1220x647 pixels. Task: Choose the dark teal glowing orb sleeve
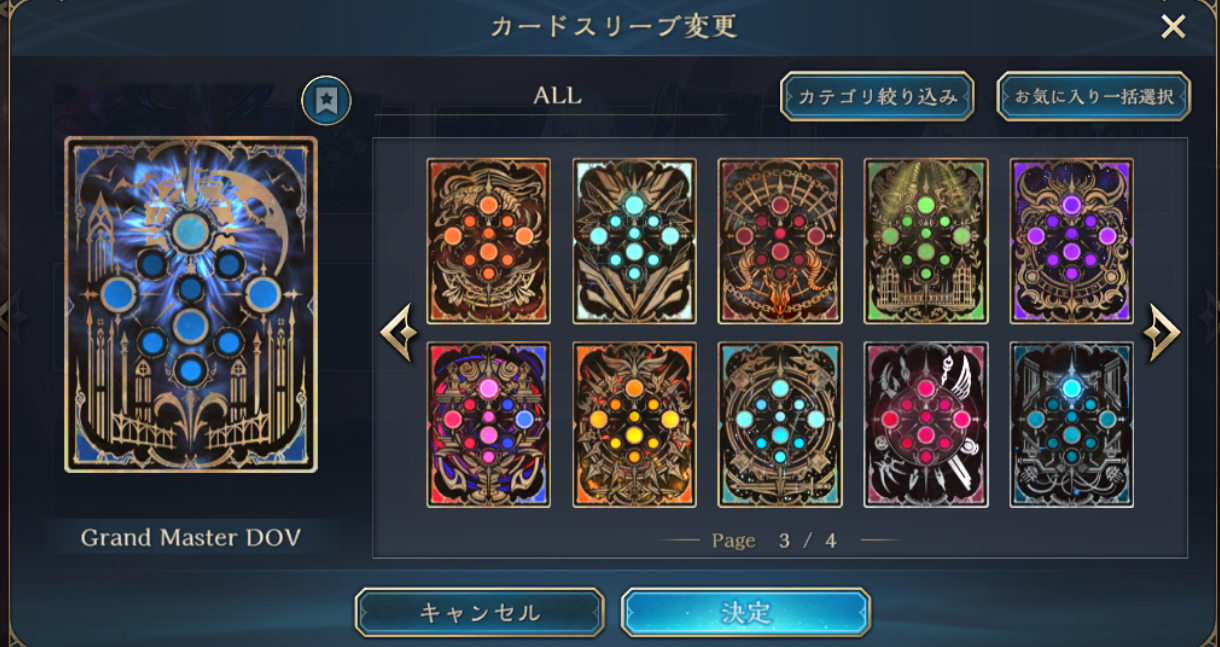[x=1071, y=425]
